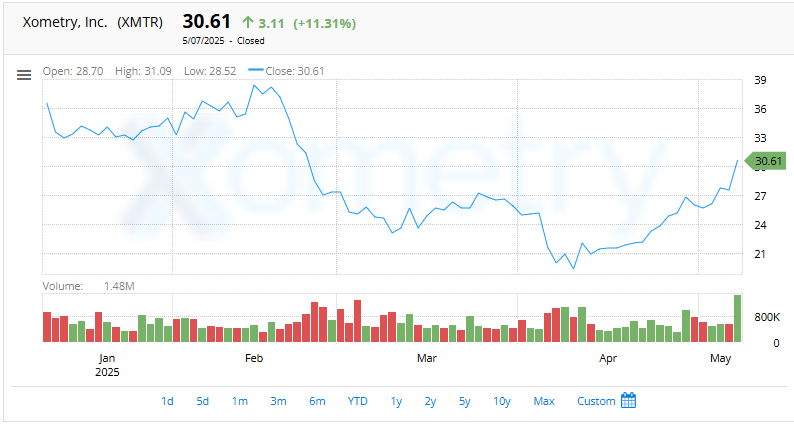Choose the 5y time range

tap(464, 401)
